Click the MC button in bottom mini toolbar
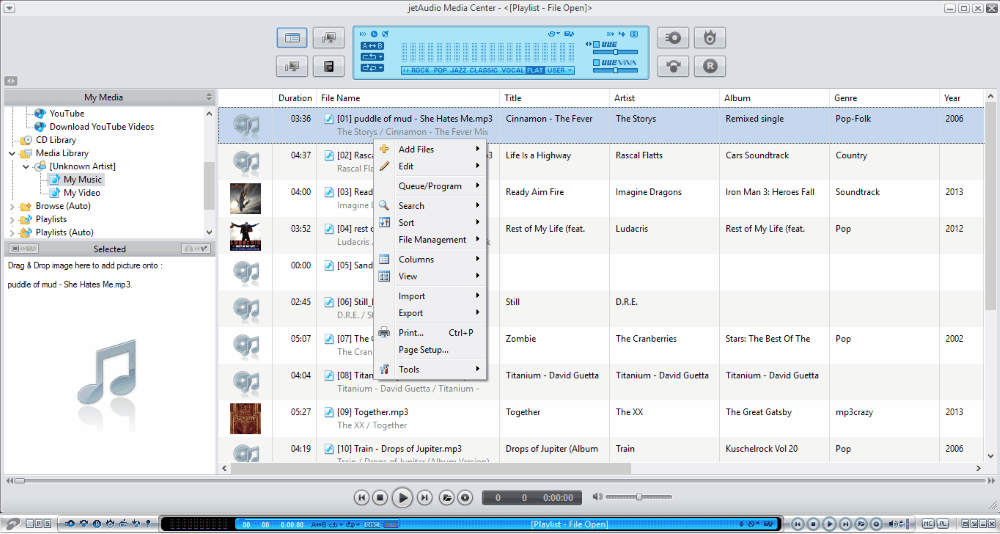Viewport: 1000px width, 534px height. point(929,524)
